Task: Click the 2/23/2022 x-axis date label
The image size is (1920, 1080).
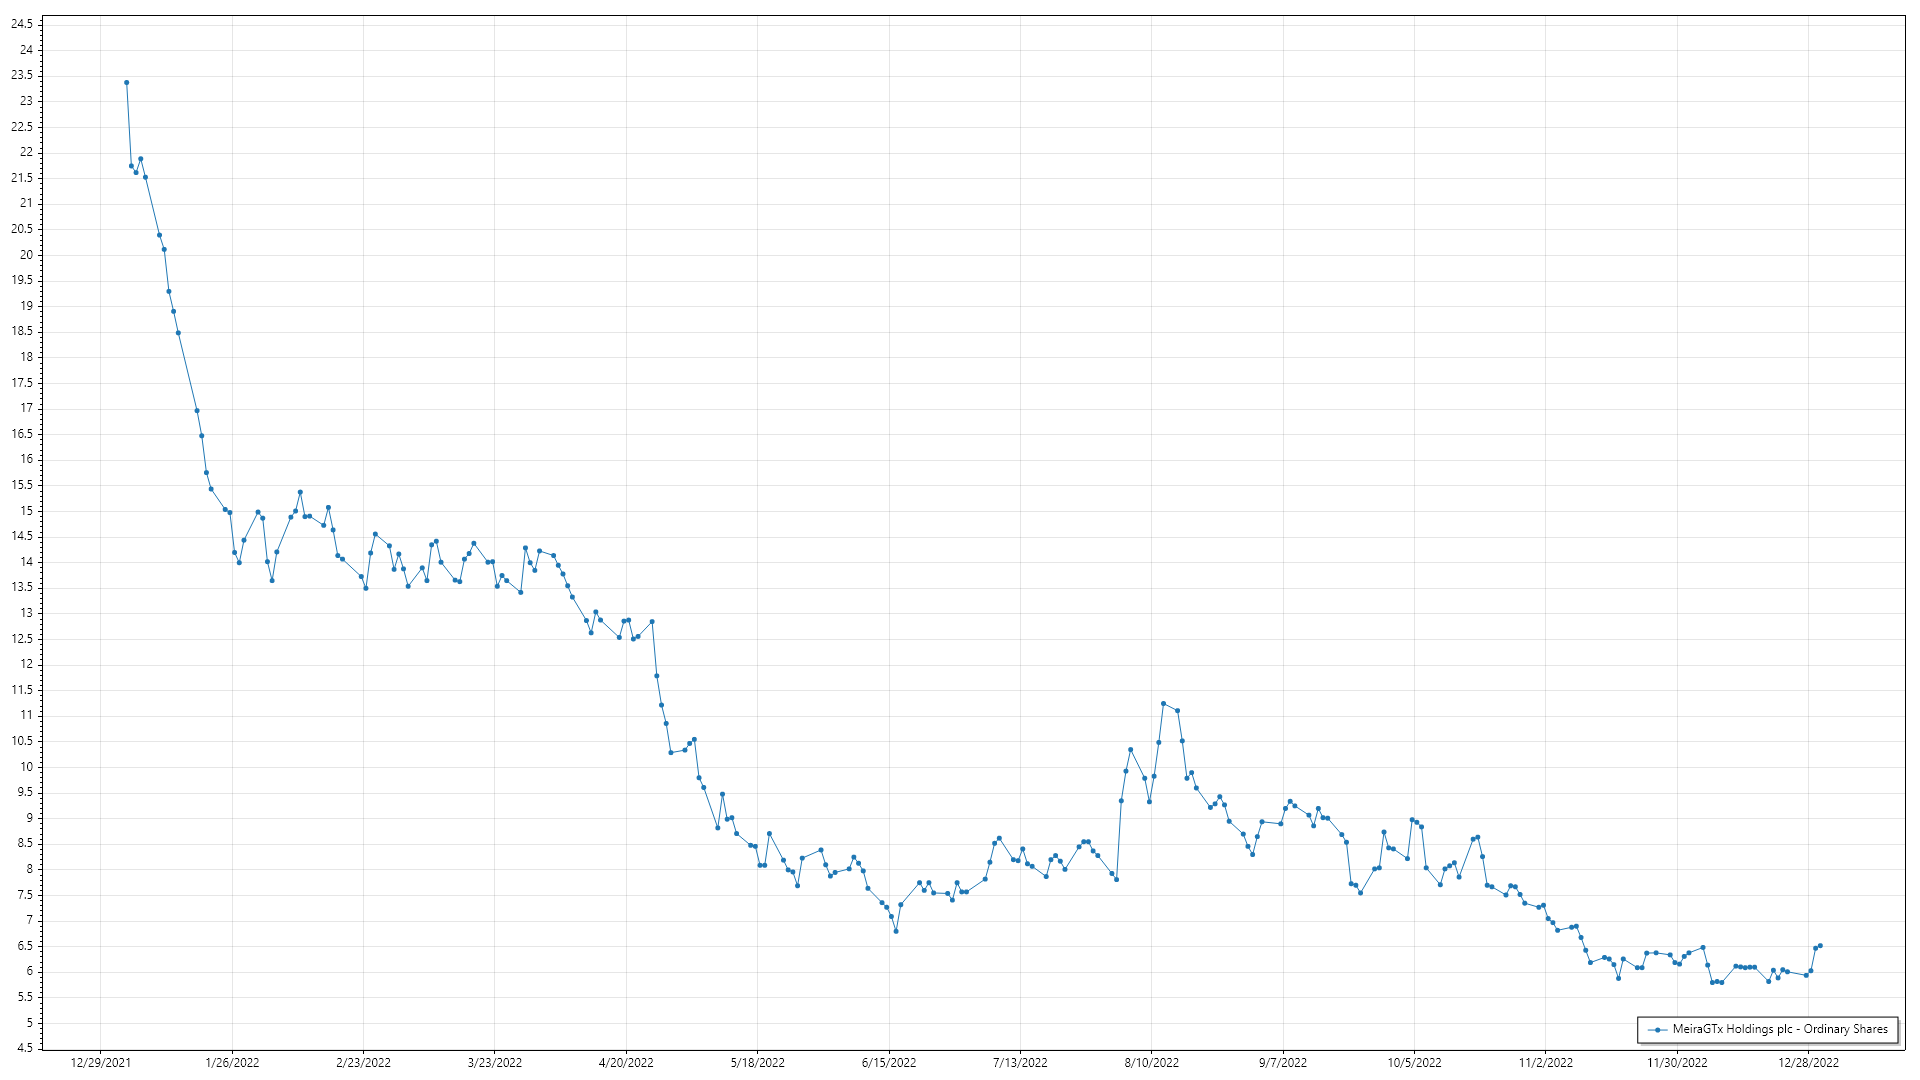Action: [x=363, y=1063]
